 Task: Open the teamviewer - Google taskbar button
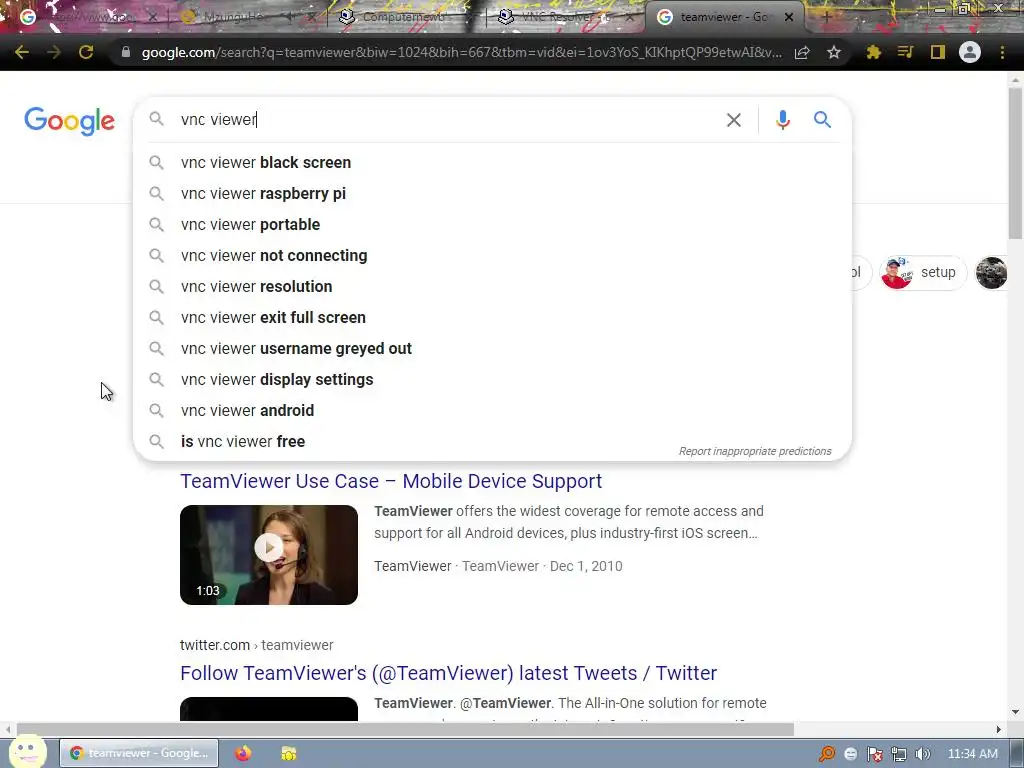[139, 753]
